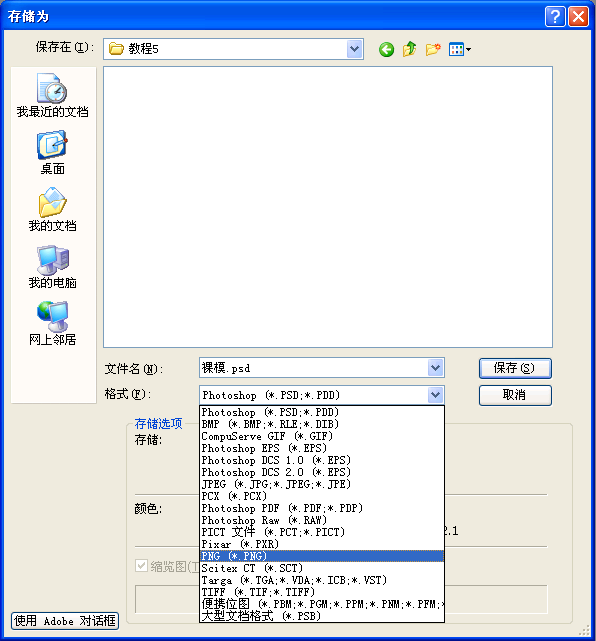Toggle the 缩览图 checkbox
This screenshot has width=596, height=641.
[141, 566]
